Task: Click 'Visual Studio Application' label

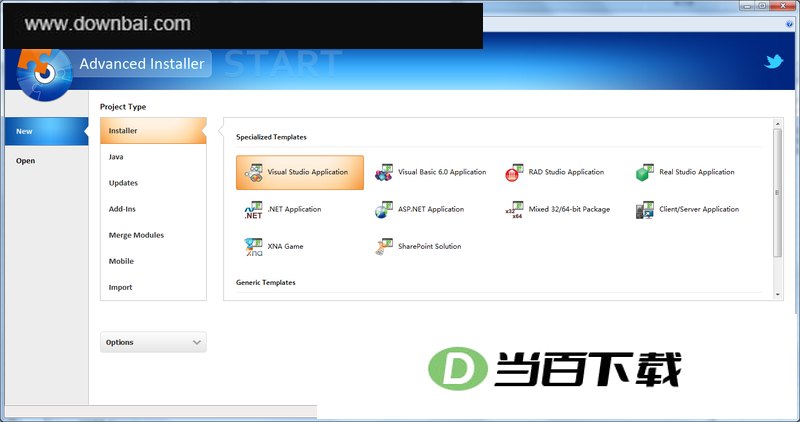Action: click(x=308, y=172)
